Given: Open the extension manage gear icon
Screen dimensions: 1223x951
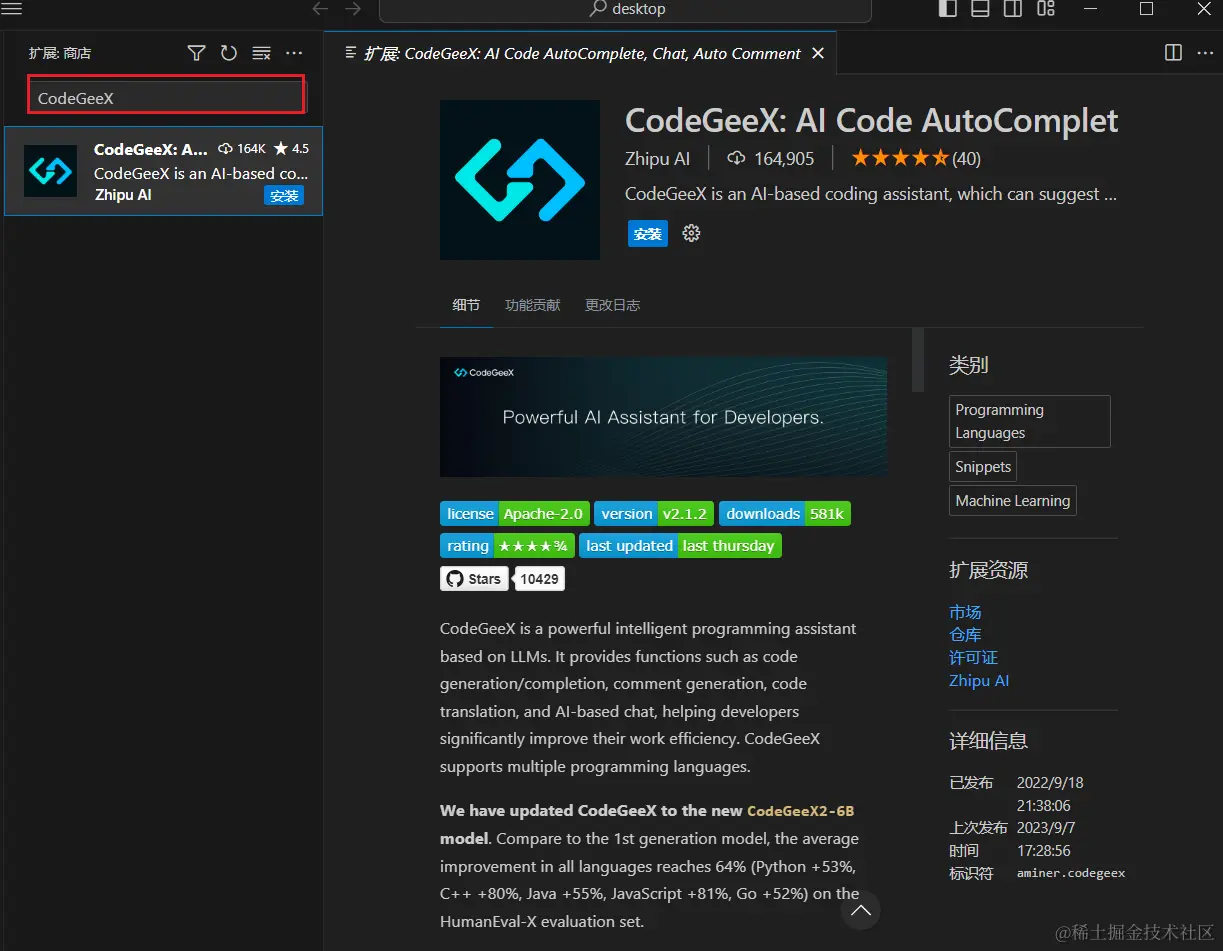Looking at the screenshot, I should (x=691, y=233).
